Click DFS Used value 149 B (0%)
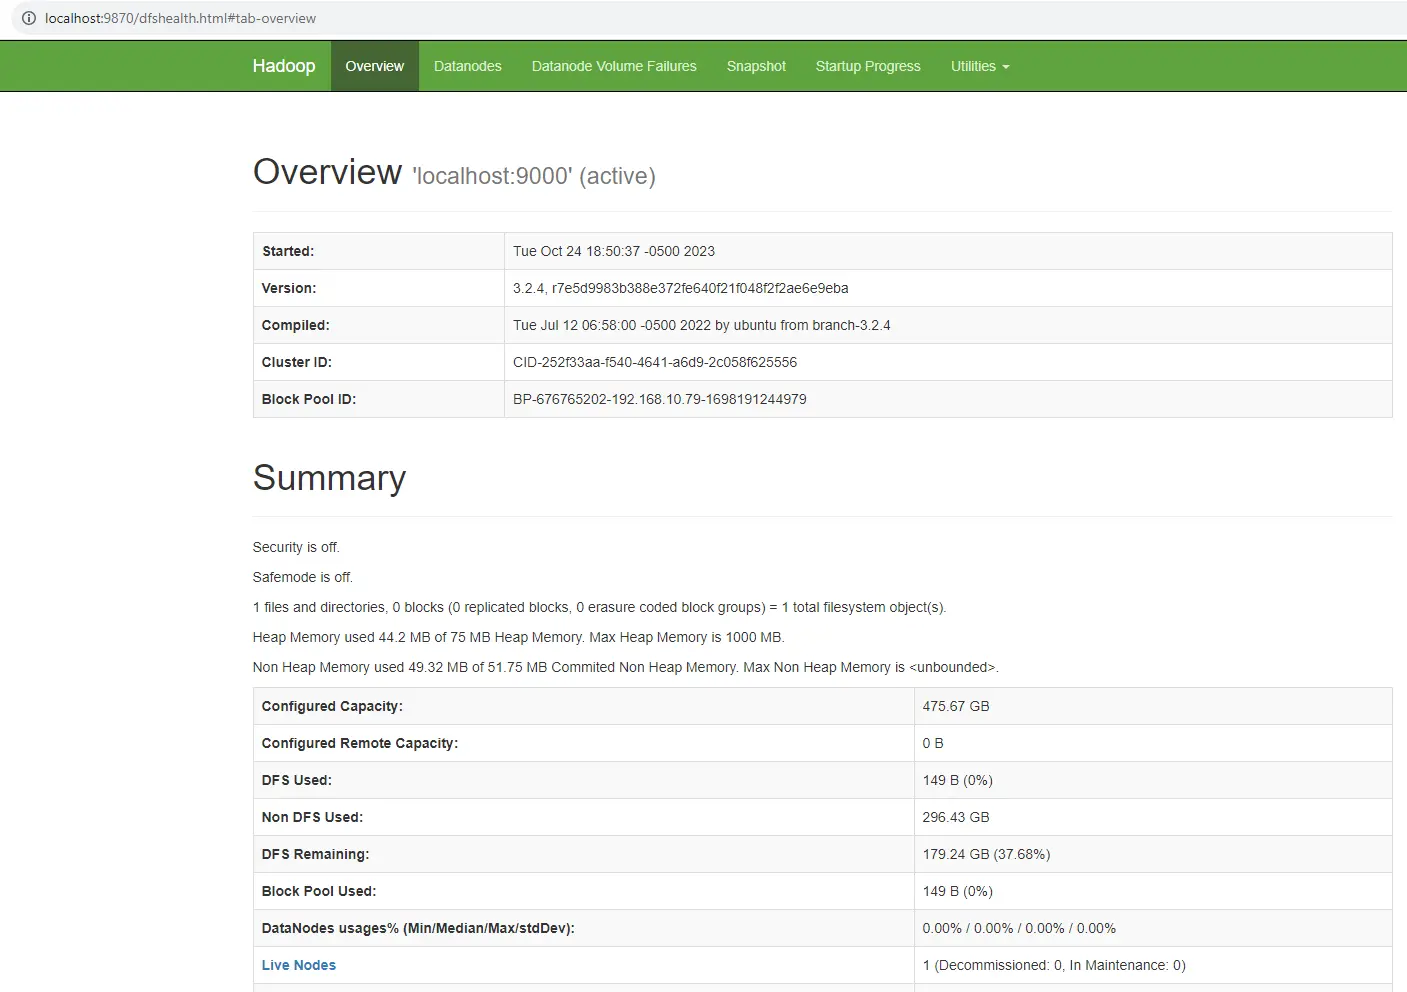 point(957,780)
